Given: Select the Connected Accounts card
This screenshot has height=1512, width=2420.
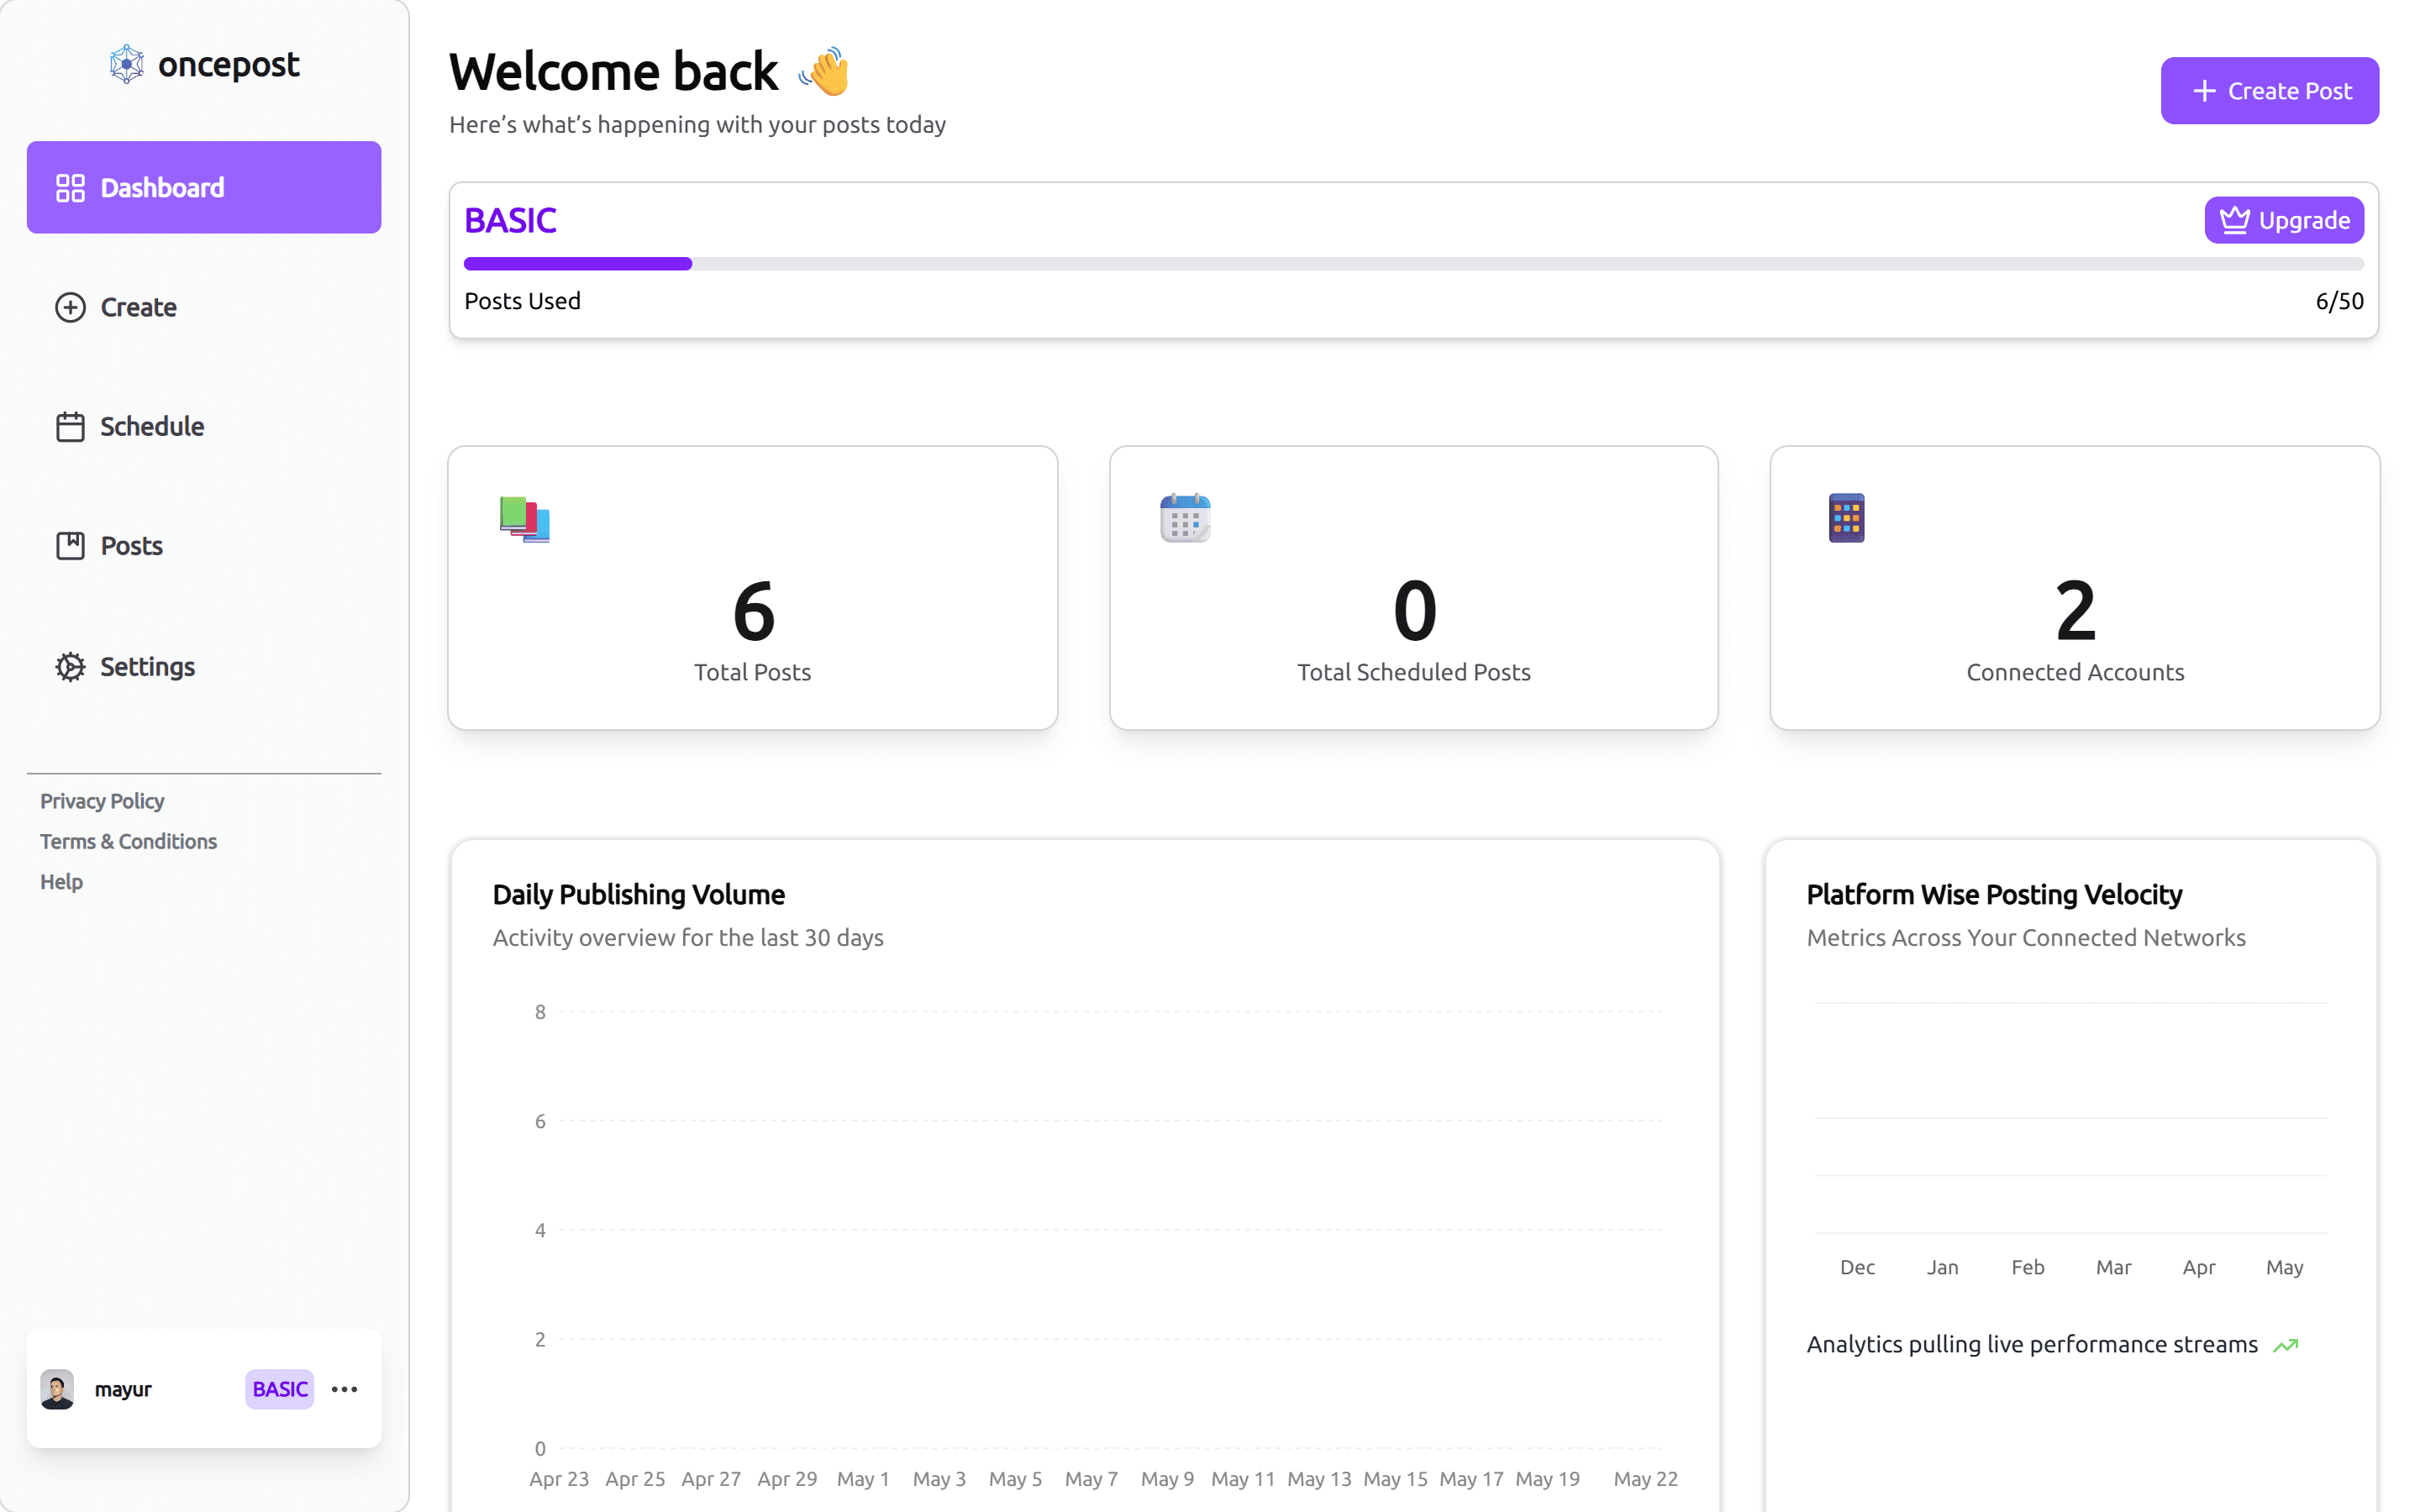Looking at the screenshot, I should click(2075, 588).
